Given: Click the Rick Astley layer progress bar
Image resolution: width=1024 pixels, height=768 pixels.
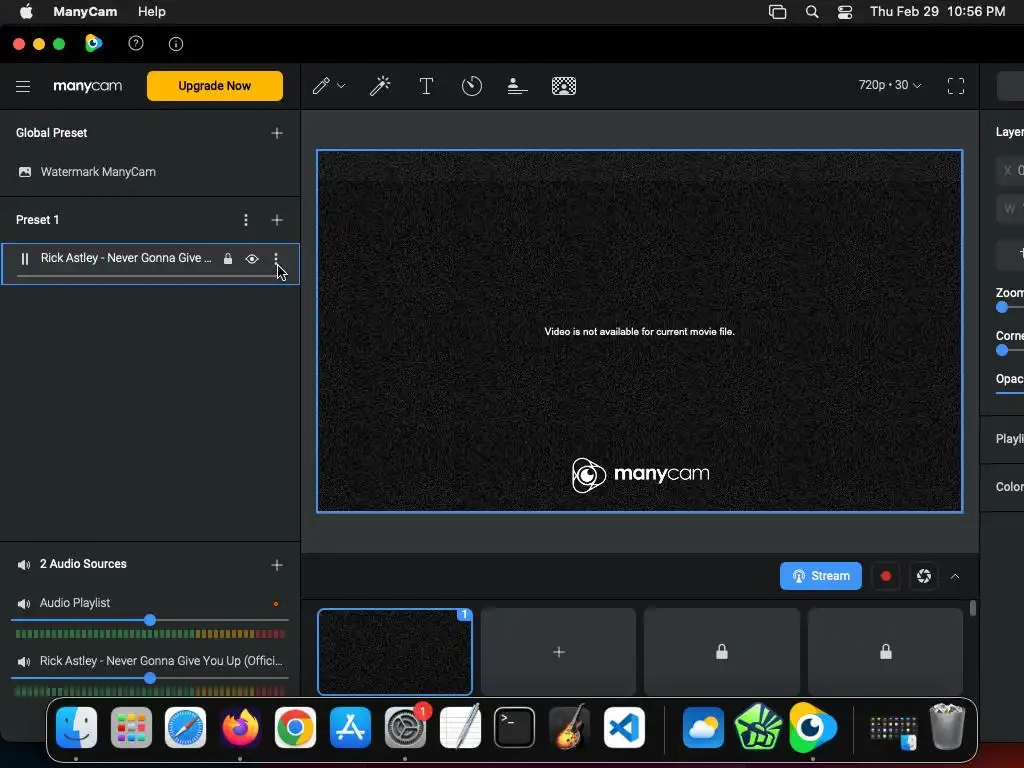Looking at the screenshot, I should click(x=149, y=276).
